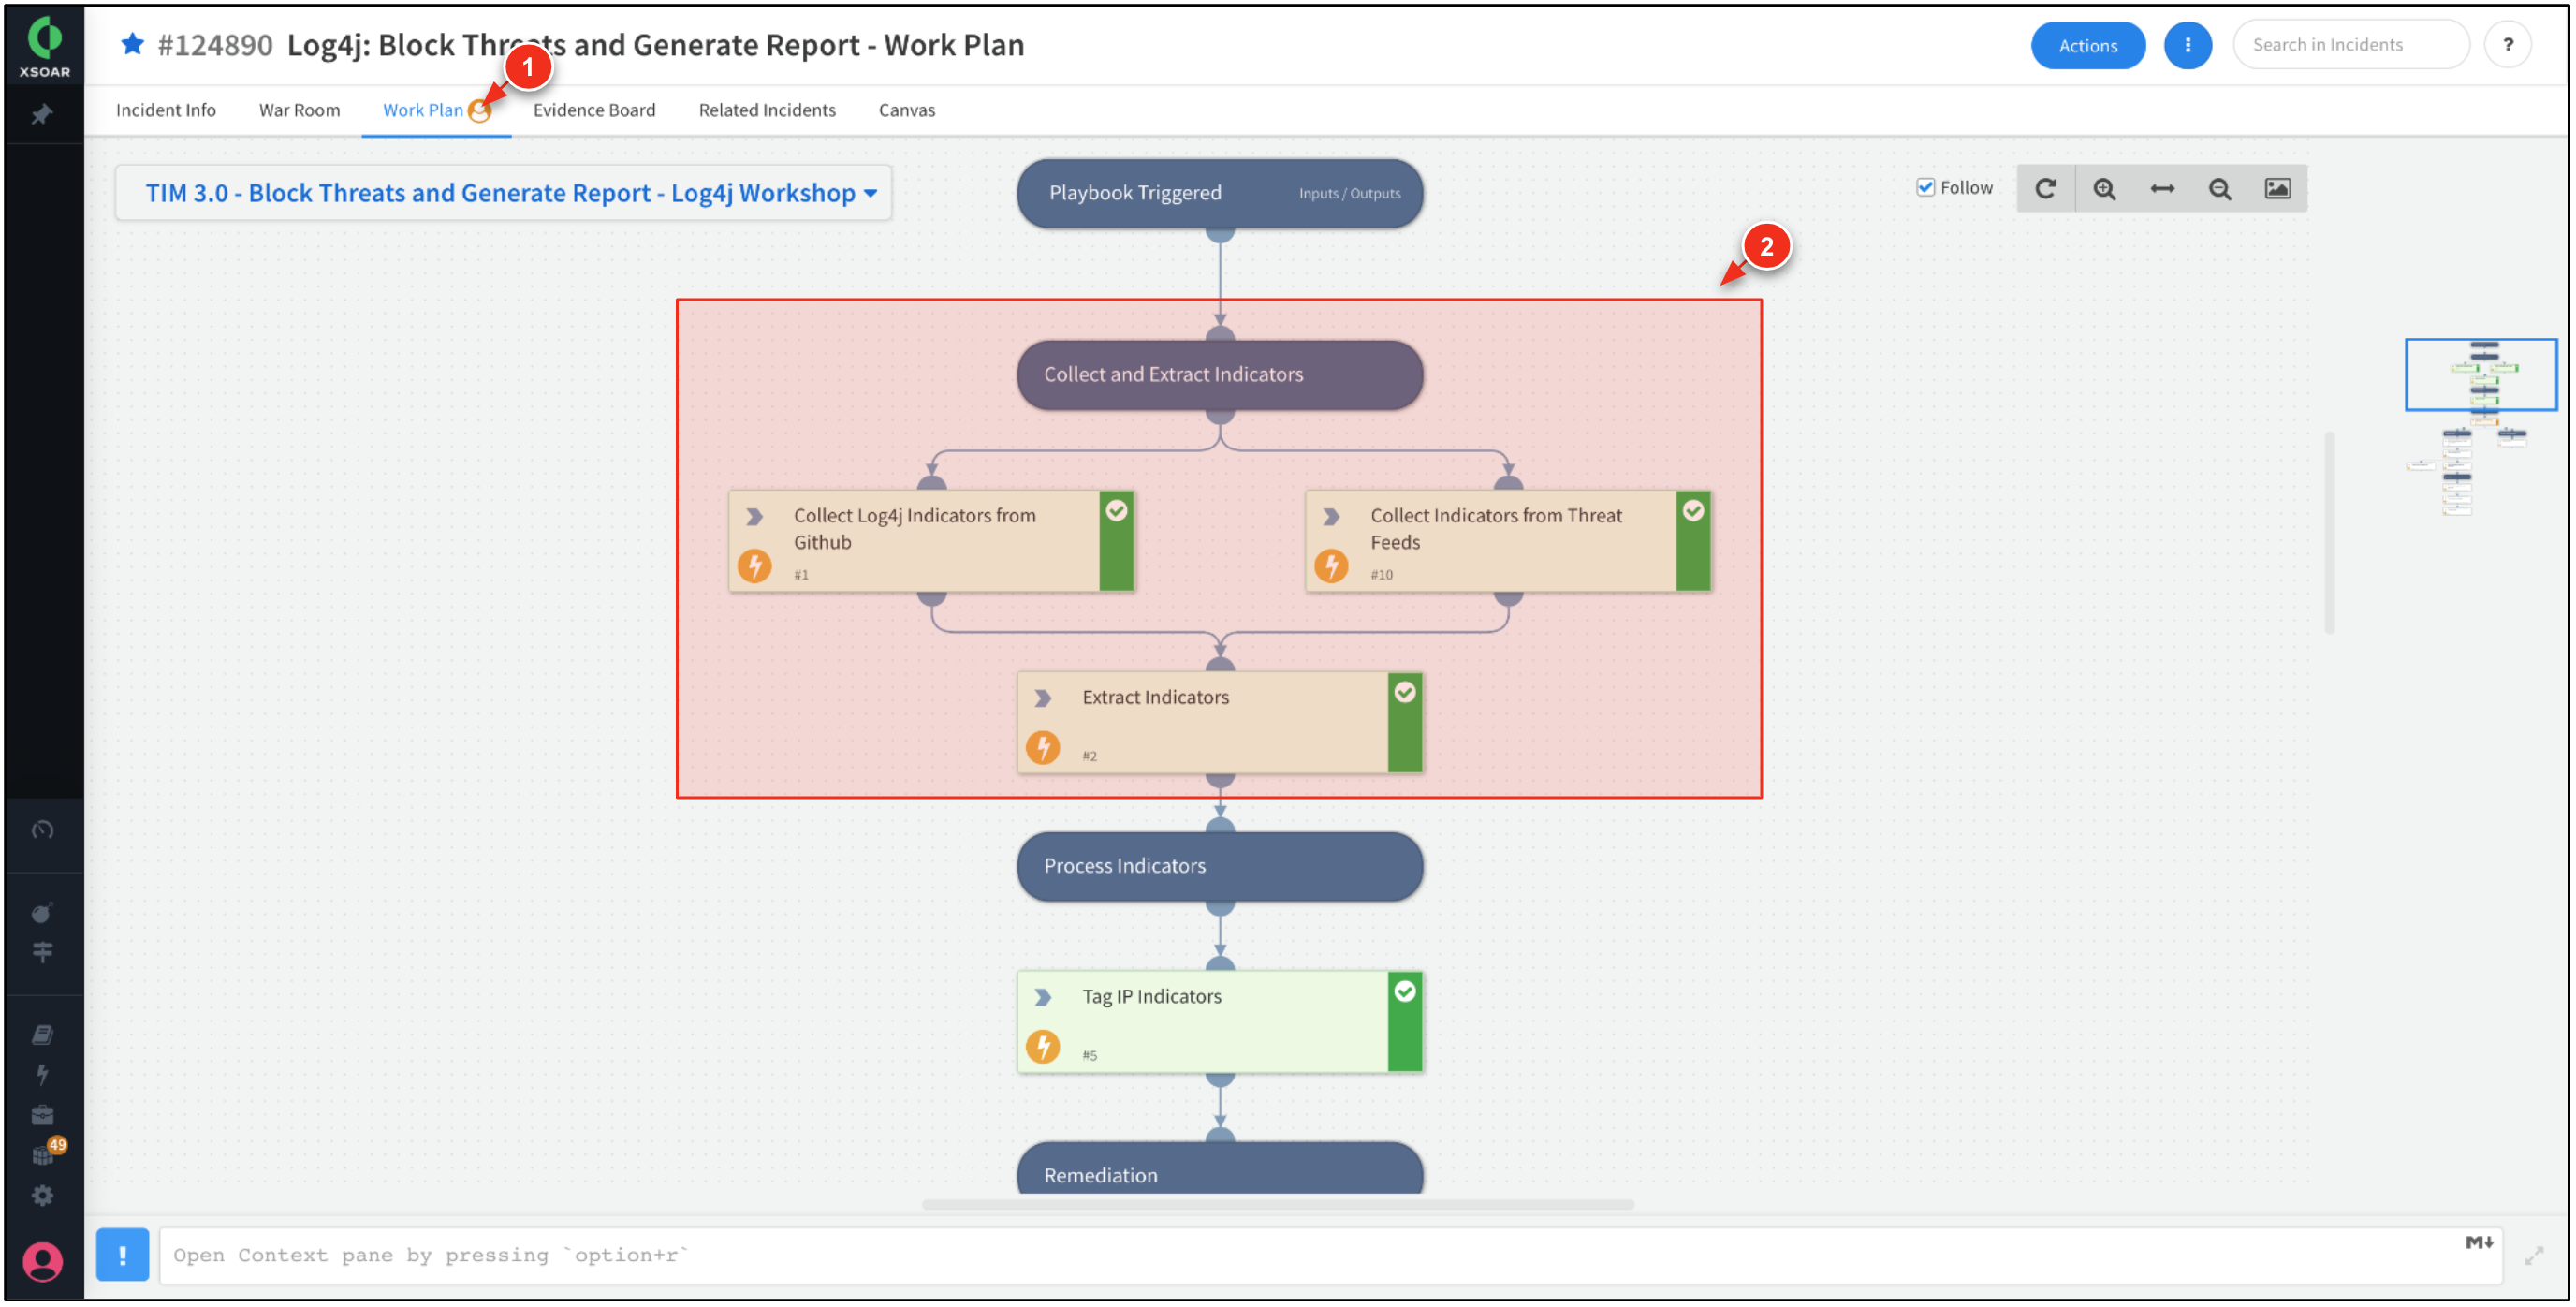Open Jobs briefcase icon in sidebar
2576x1307 pixels.
coord(42,1115)
